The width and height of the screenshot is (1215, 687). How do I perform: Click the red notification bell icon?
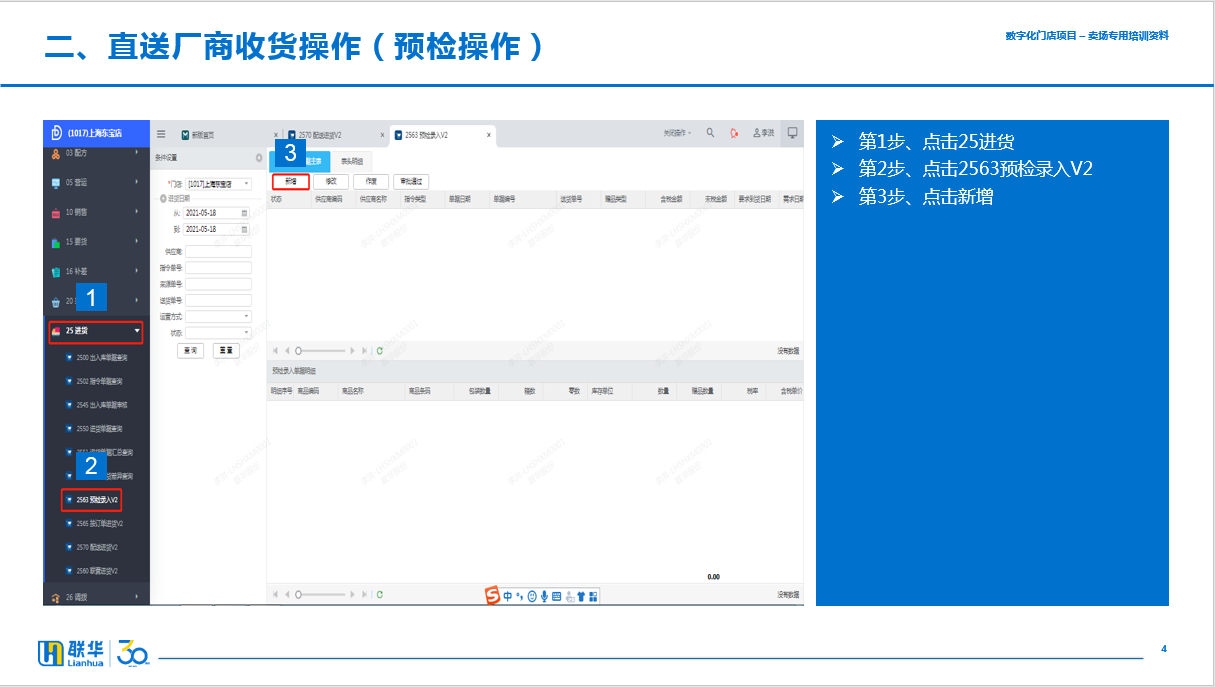(x=734, y=133)
